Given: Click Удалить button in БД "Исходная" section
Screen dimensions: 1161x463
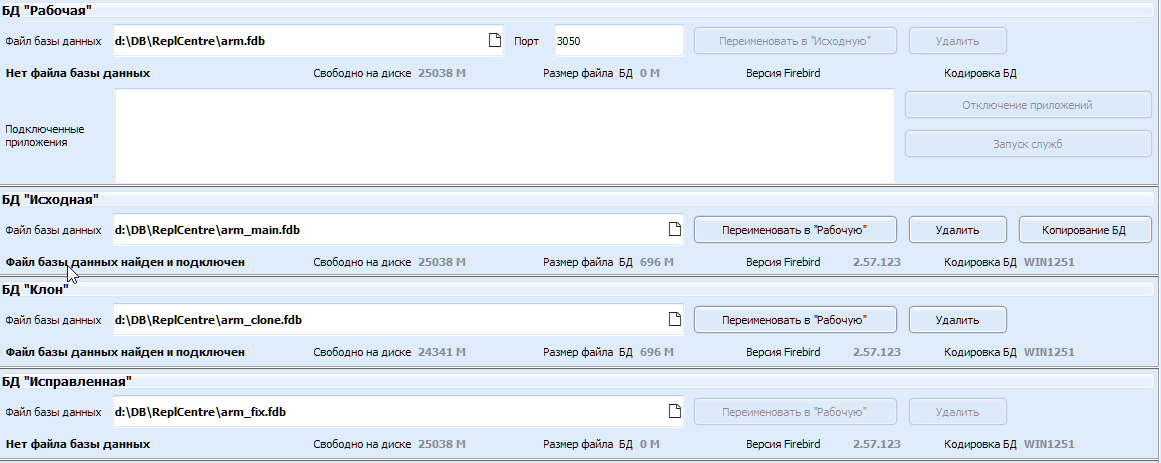Looking at the screenshot, I should coord(957,230).
